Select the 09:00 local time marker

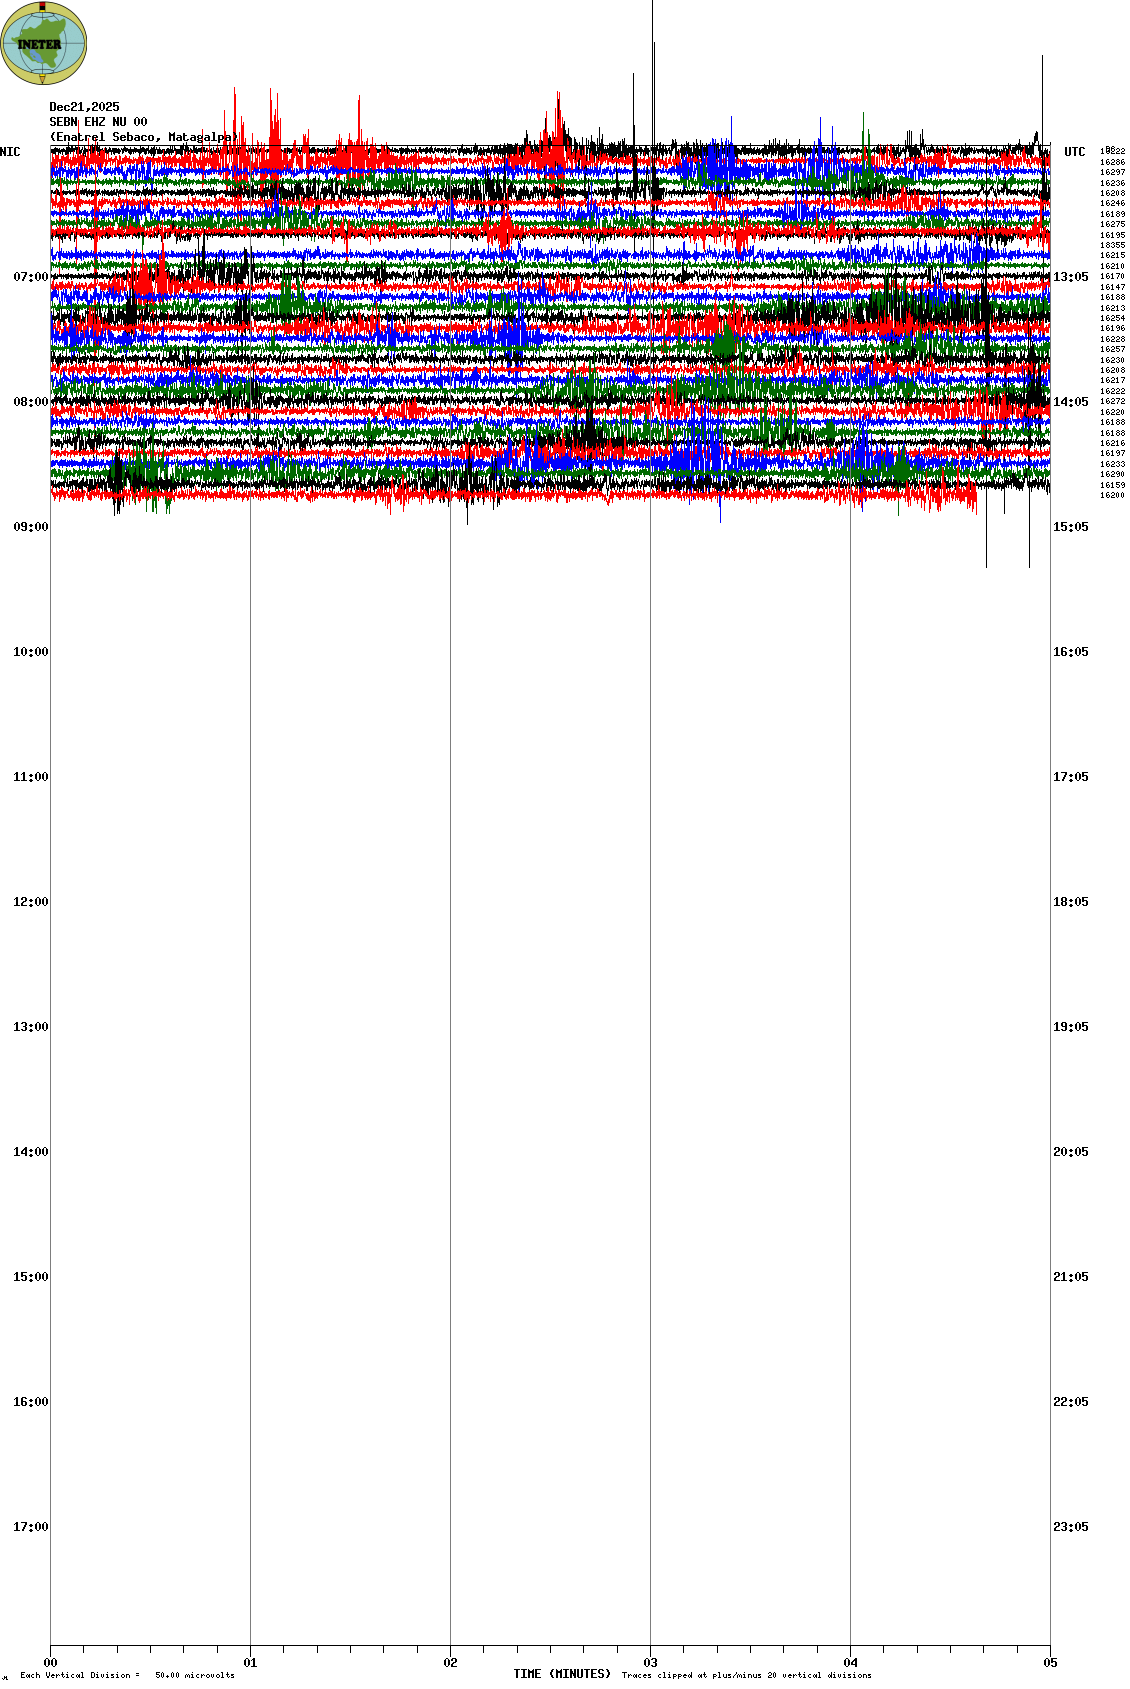click(x=30, y=527)
